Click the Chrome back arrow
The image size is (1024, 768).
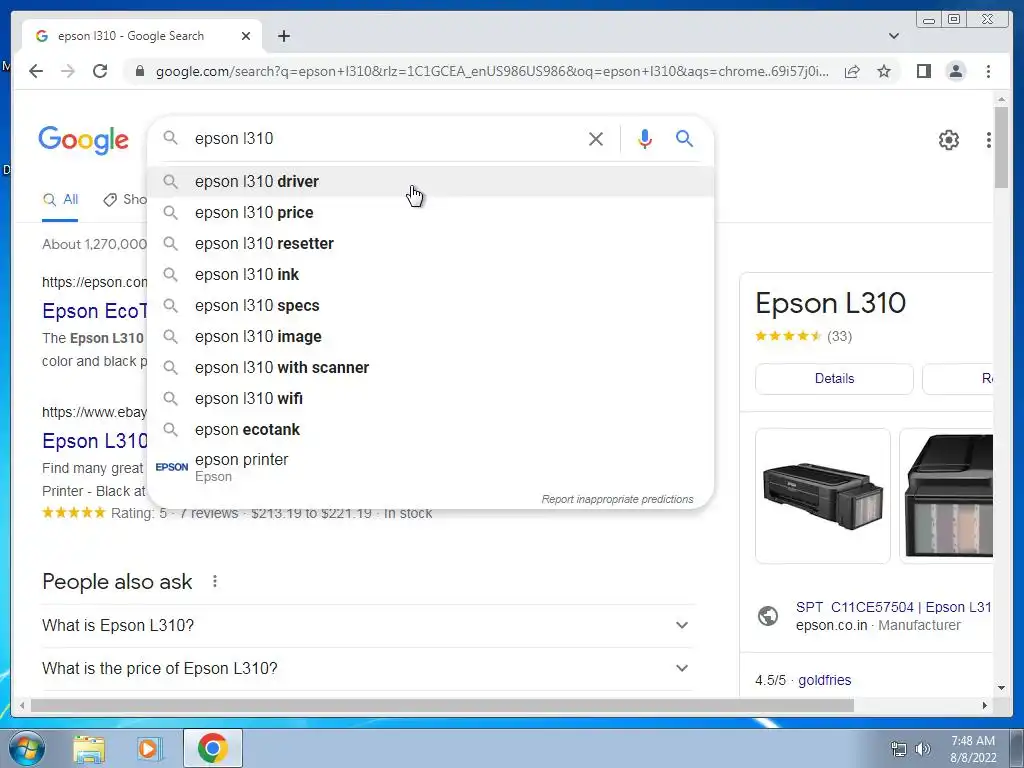click(x=36, y=71)
